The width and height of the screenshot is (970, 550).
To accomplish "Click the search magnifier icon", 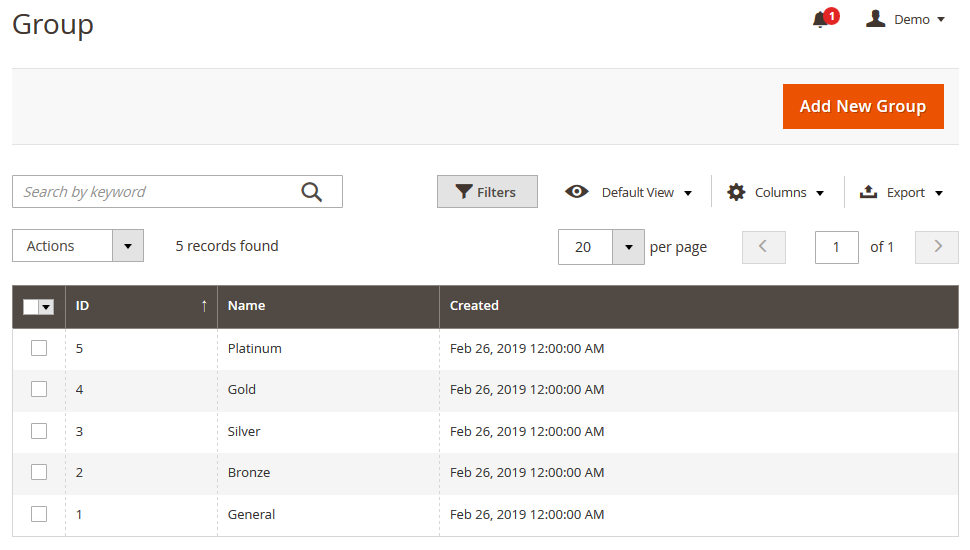I will coord(312,192).
